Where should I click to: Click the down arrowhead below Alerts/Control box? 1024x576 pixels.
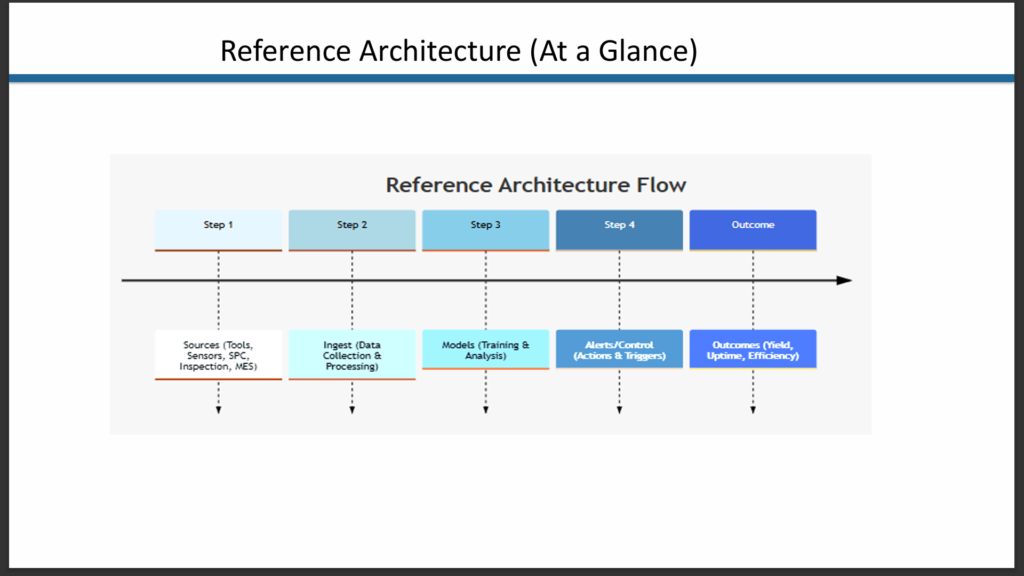click(619, 410)
